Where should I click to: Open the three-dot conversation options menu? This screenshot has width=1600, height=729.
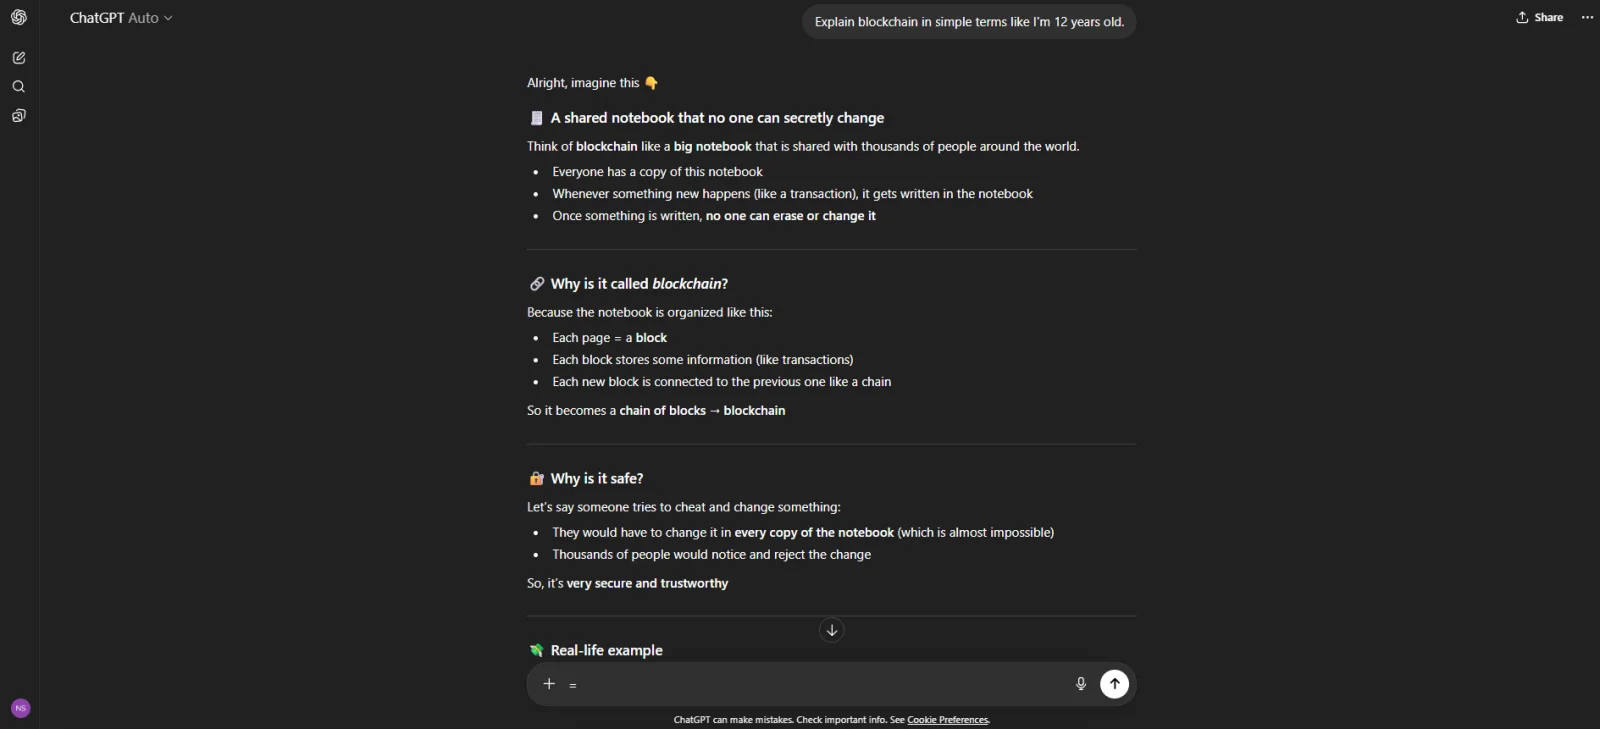[1587, 18]
